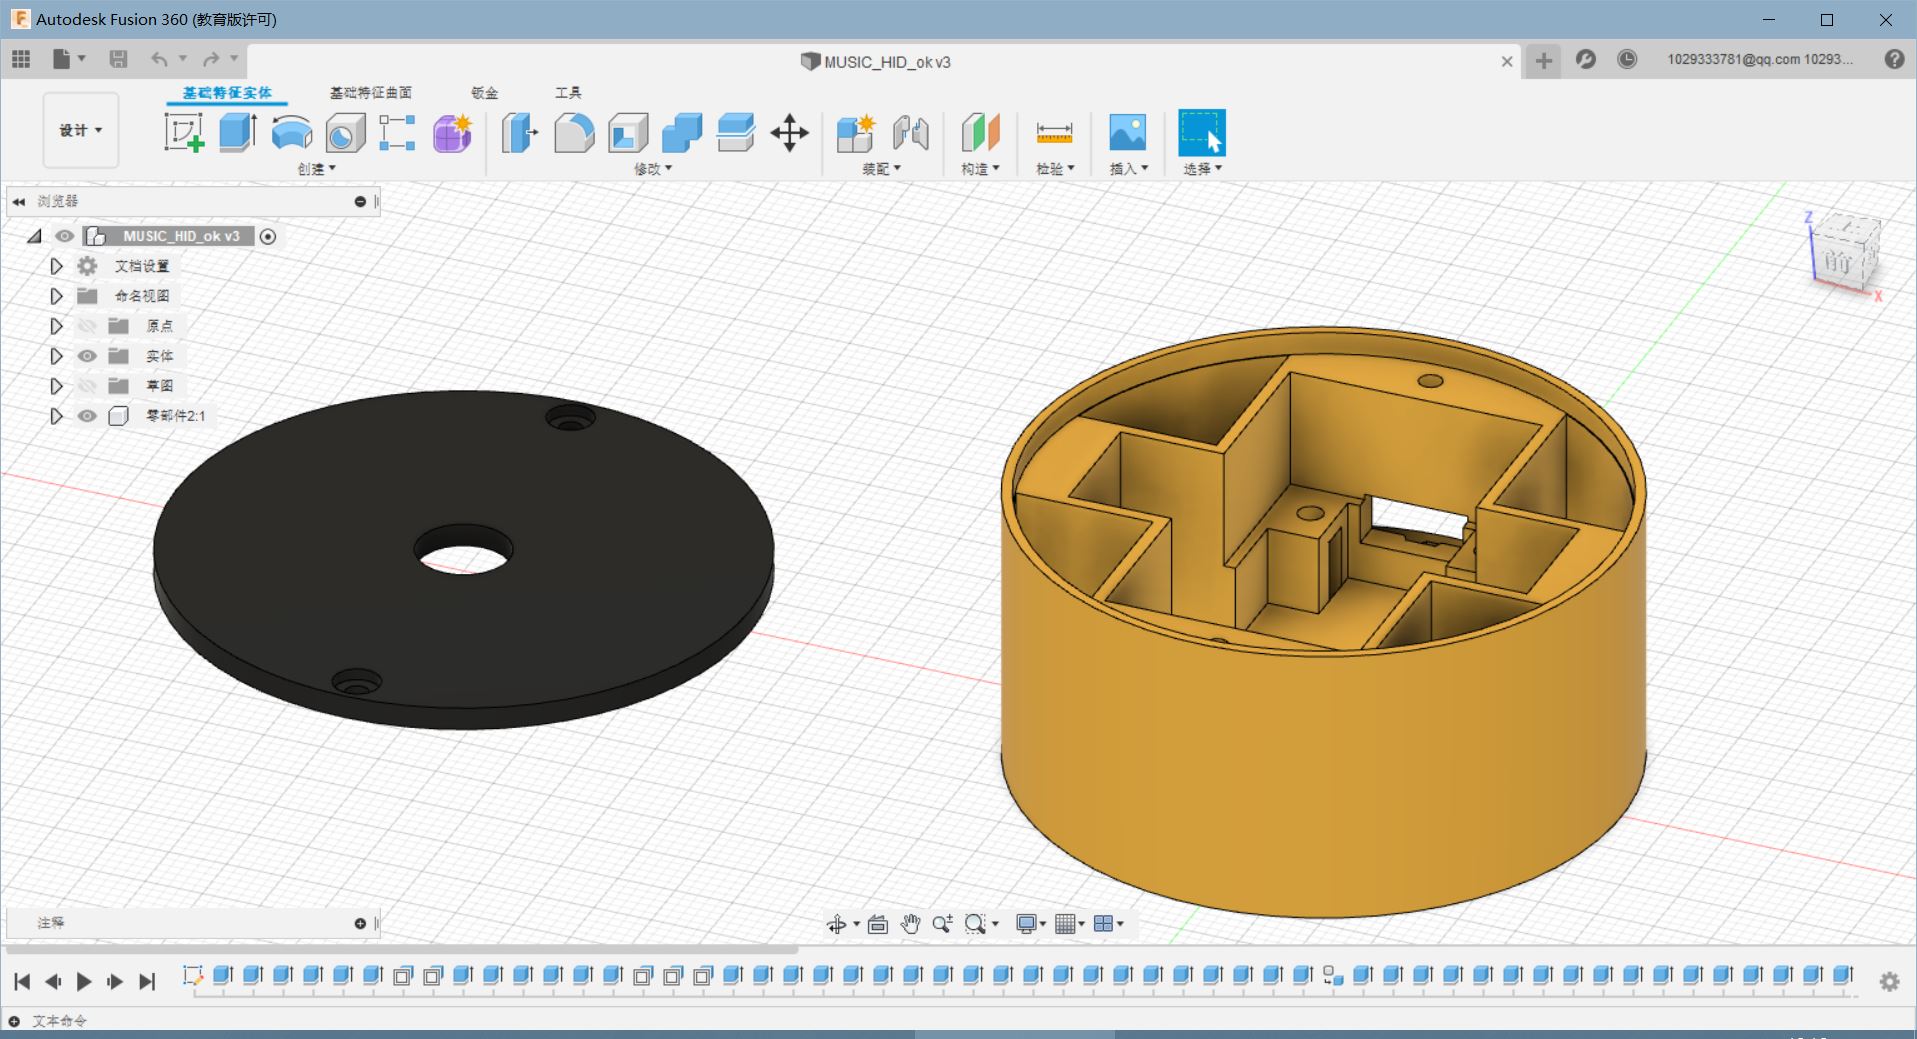This screenshot has height=1039, width=1917.
Task: Select the Extrude tool
Action: point(238,132)
